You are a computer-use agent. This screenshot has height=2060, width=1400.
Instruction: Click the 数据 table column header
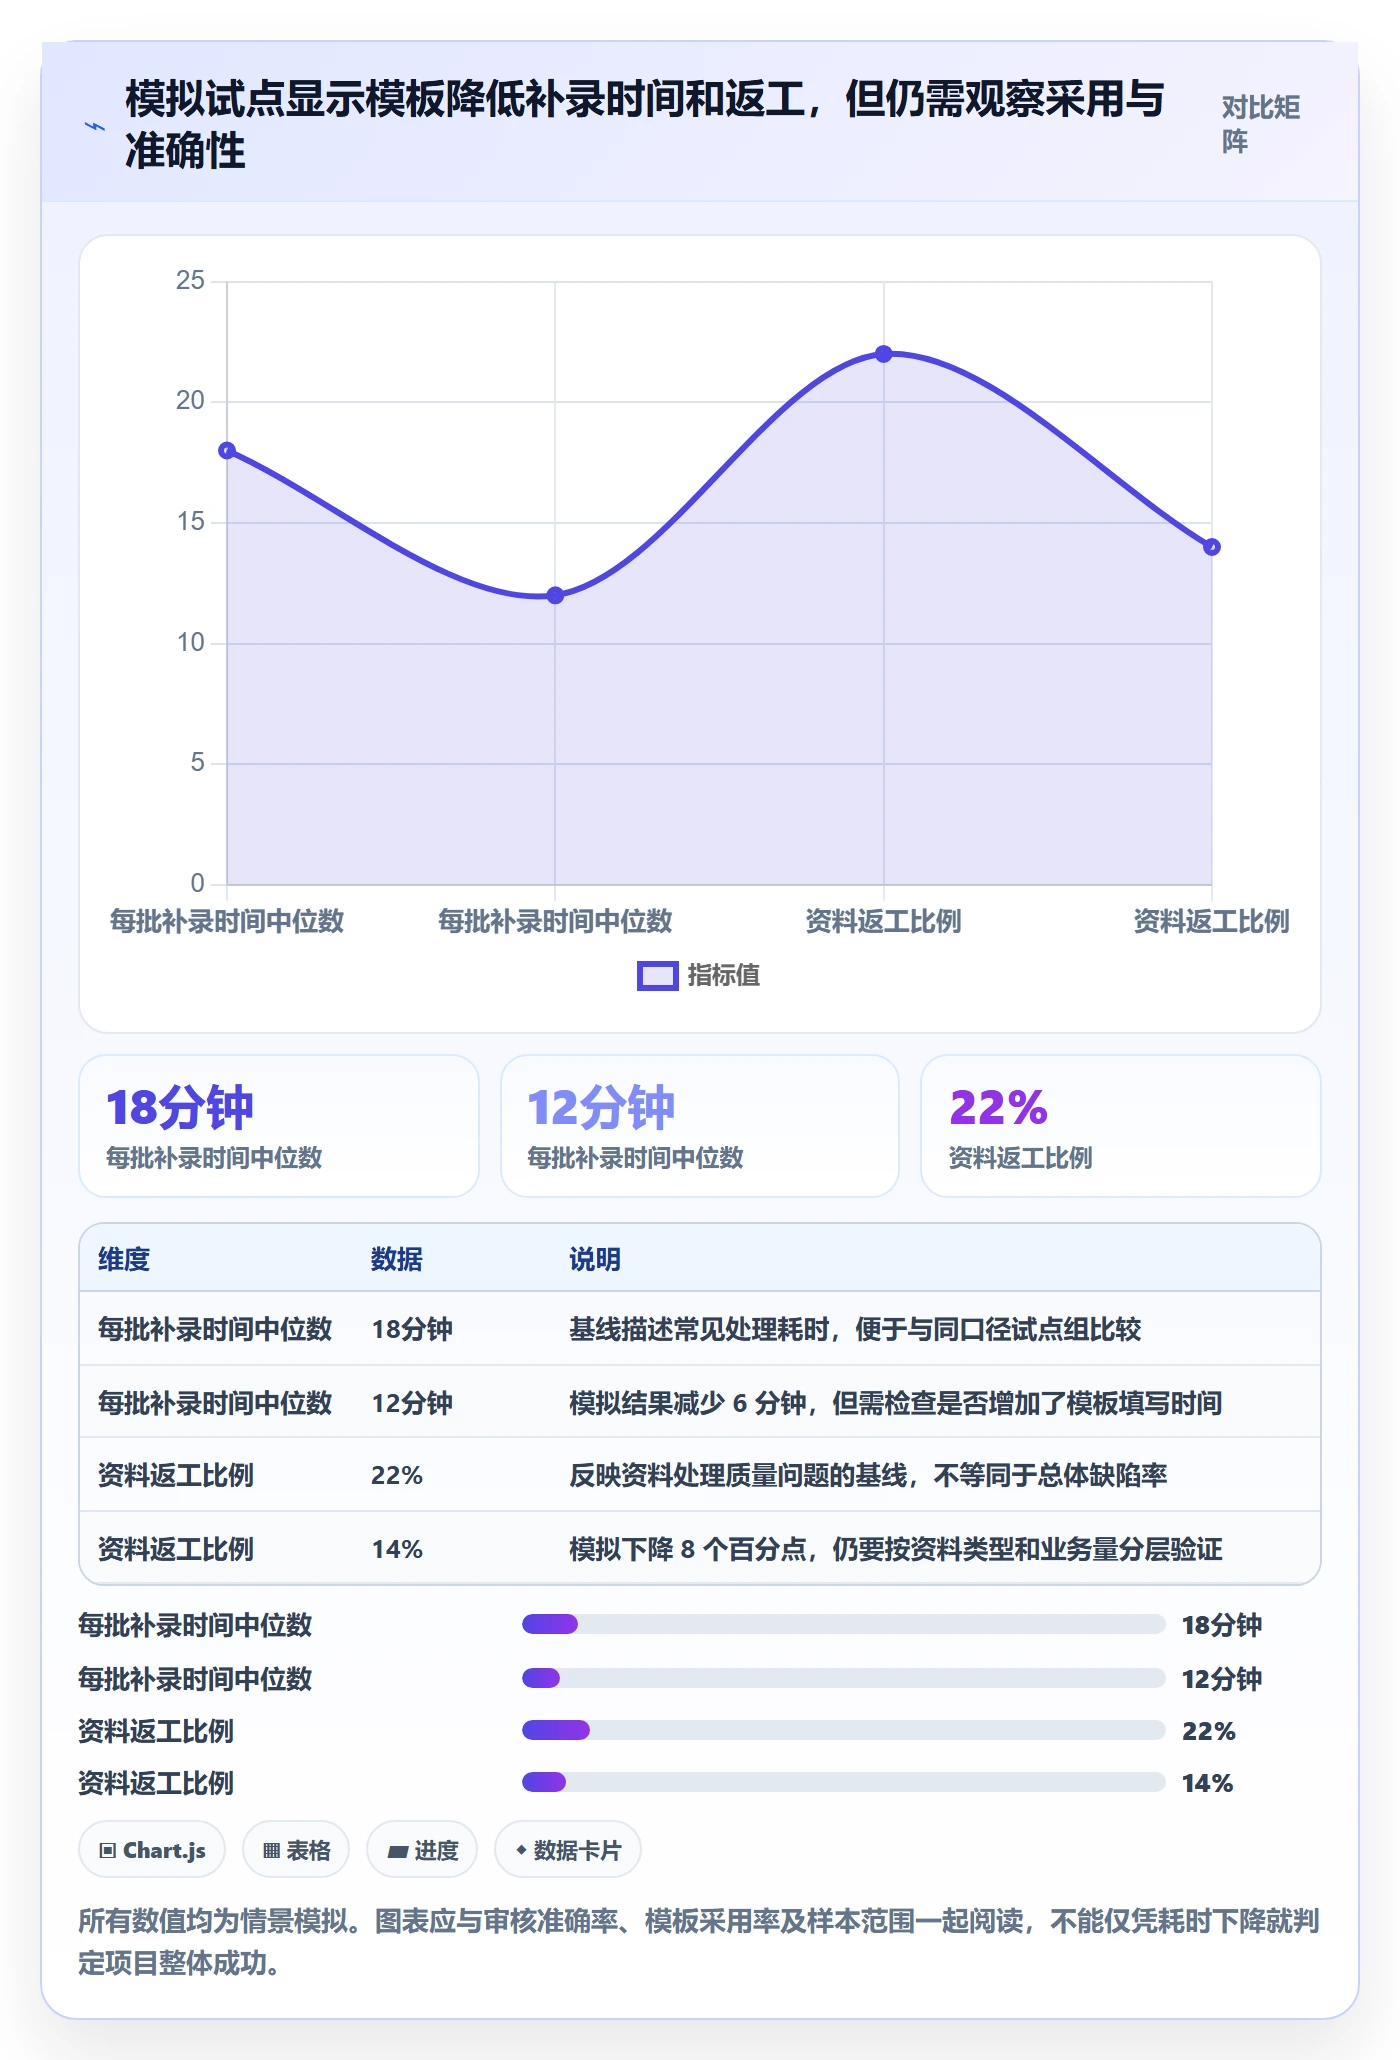click(397, 1259)
